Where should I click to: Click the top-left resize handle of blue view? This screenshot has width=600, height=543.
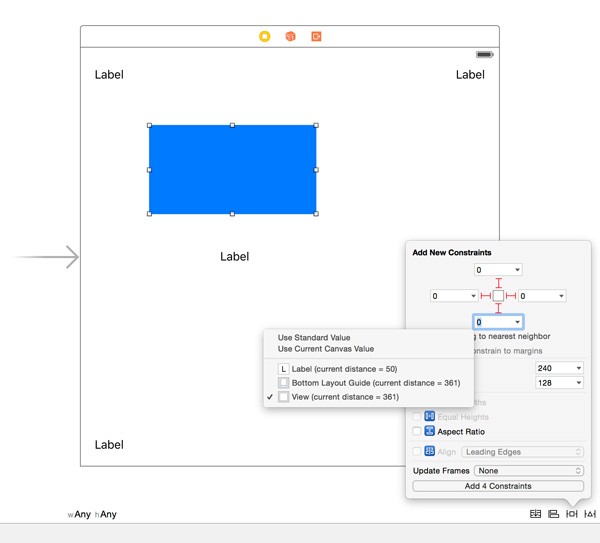[149, 125]
